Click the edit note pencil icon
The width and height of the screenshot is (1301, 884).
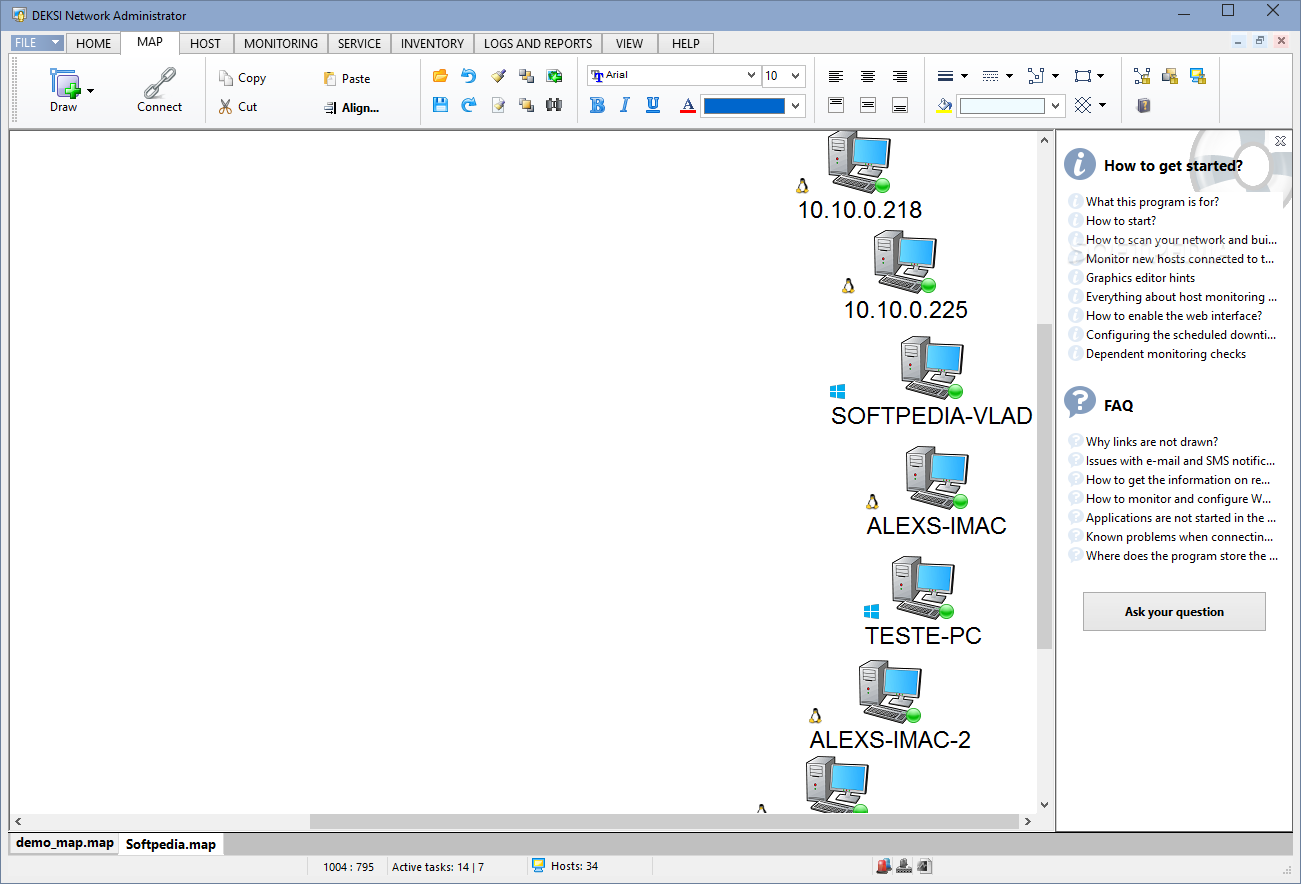tap(498, 105)
